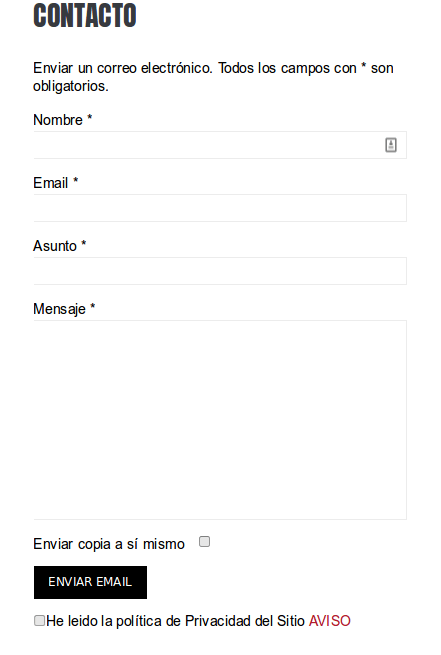441x655 pixels.
Task: Click into the Email input field
Action: (x=220, y=208)
